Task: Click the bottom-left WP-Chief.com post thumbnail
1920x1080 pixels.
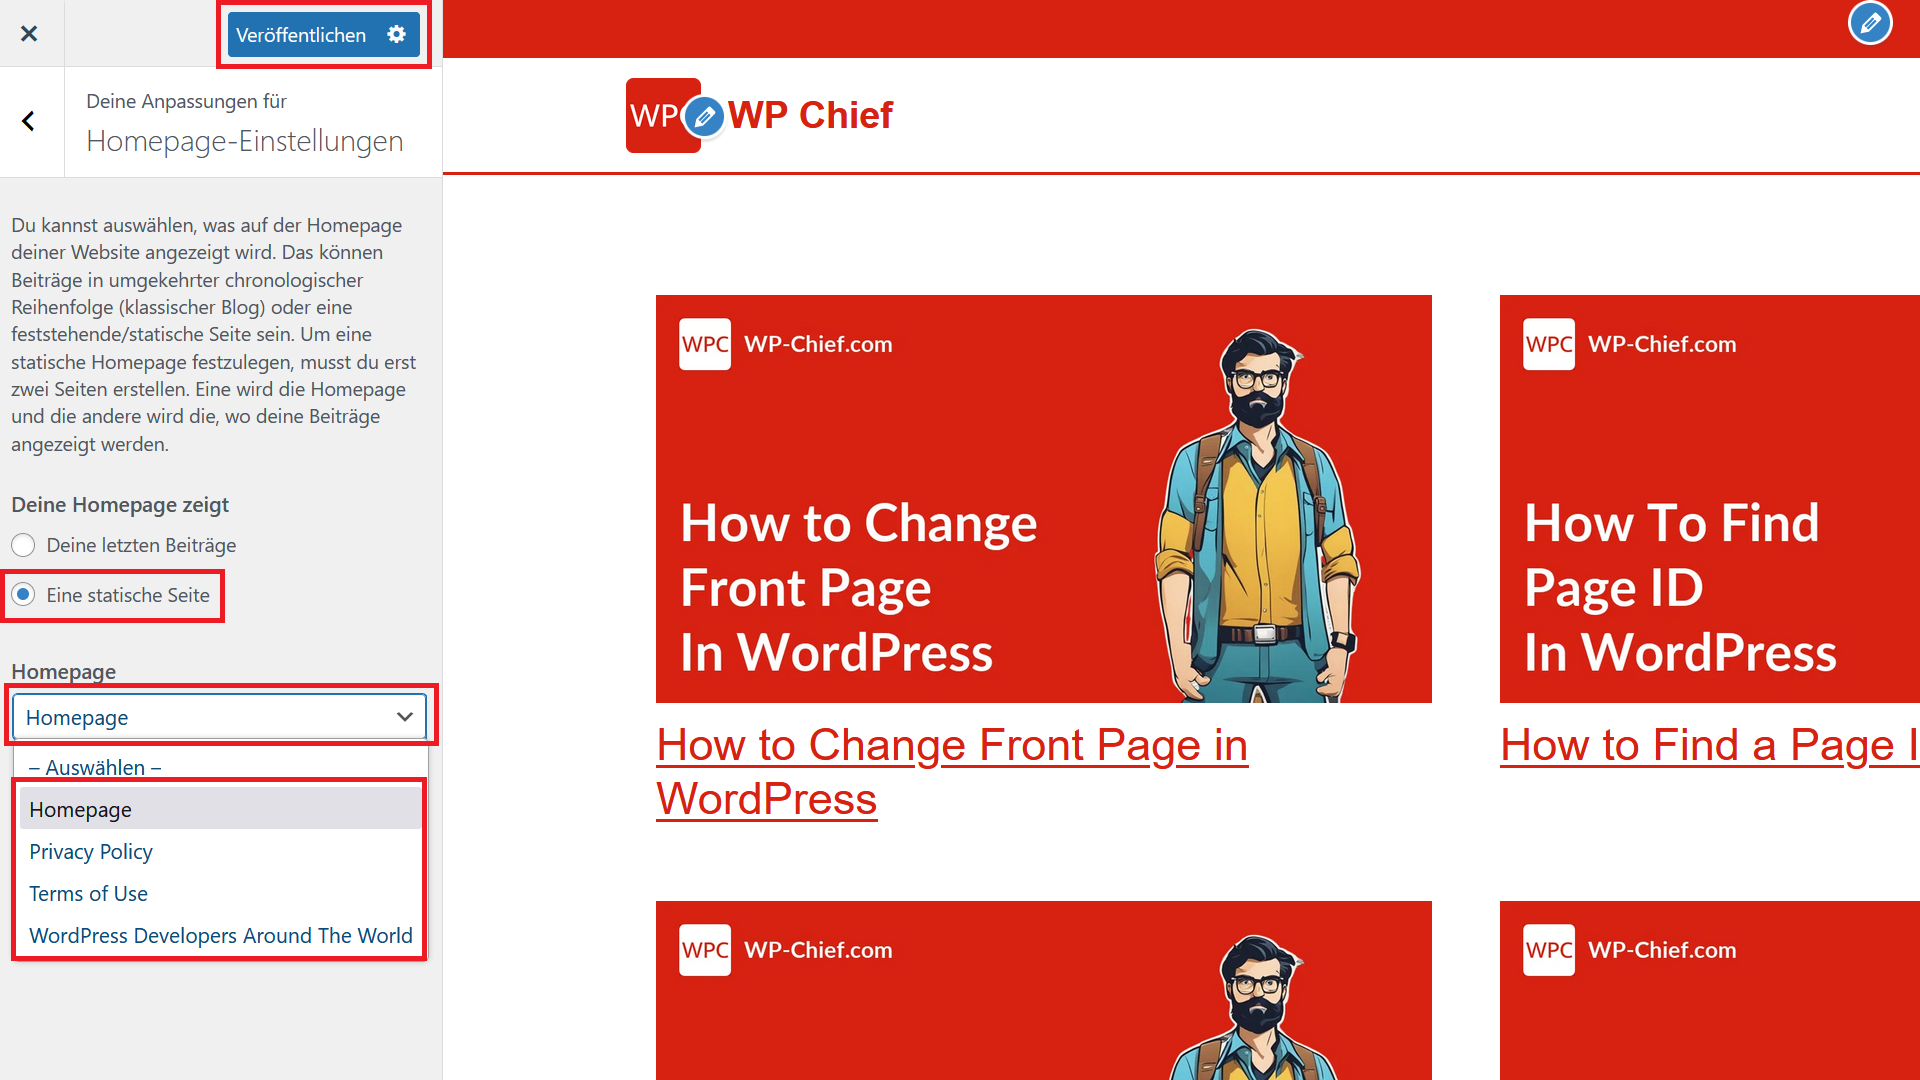Action: coord(1044,990)
